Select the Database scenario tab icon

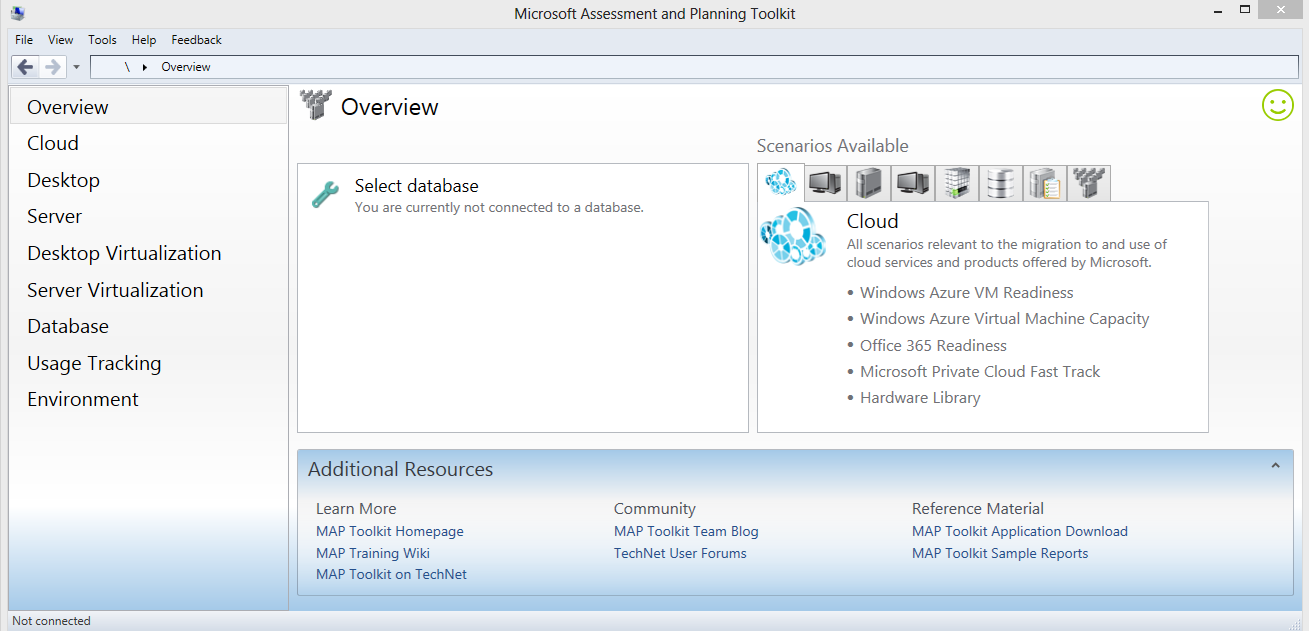[1001, 183]
